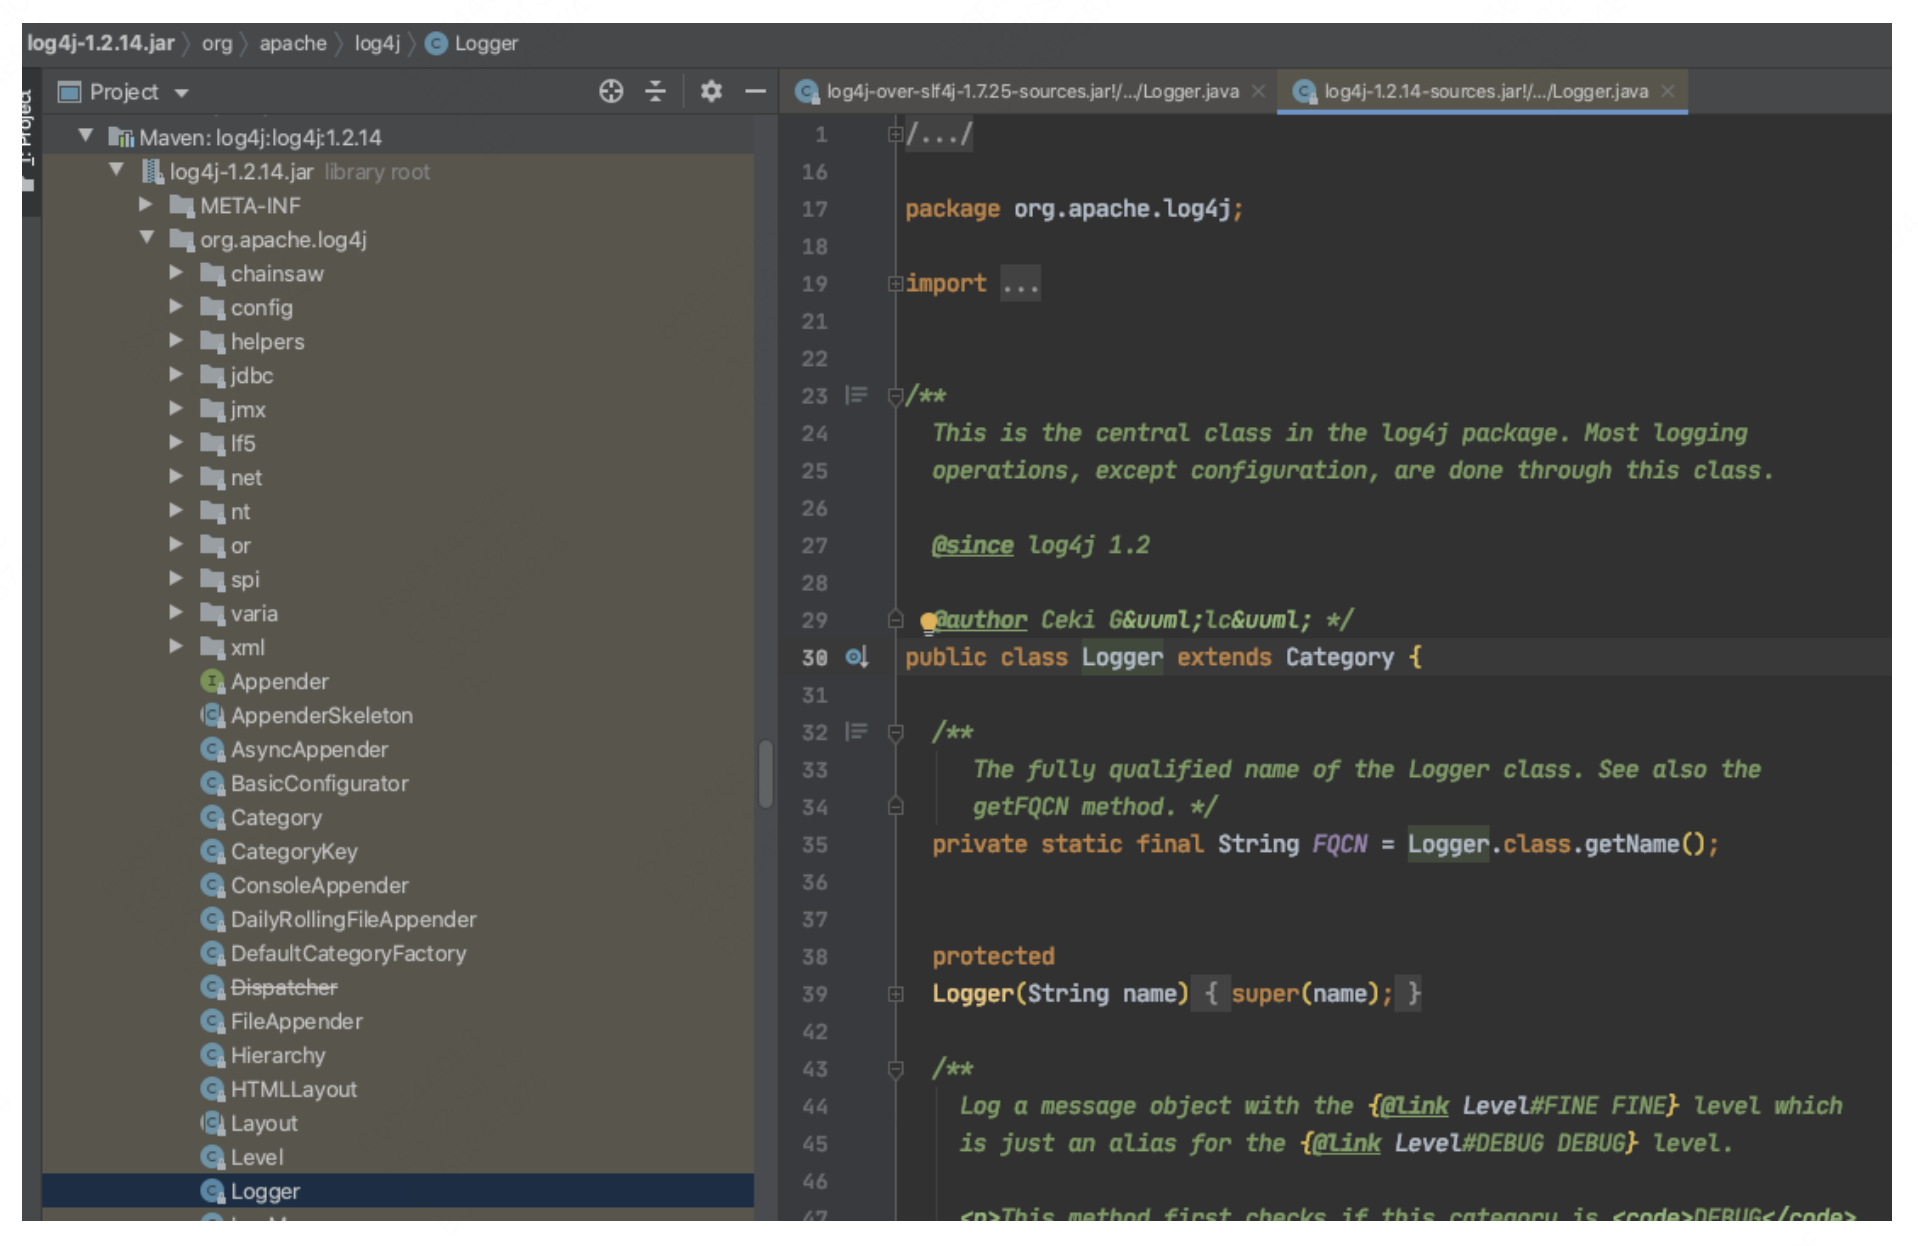Expand the chainsaw package arrow
Image resolution: width=1918 pixels, height=1246 pixels.
(x=176, y=272)
